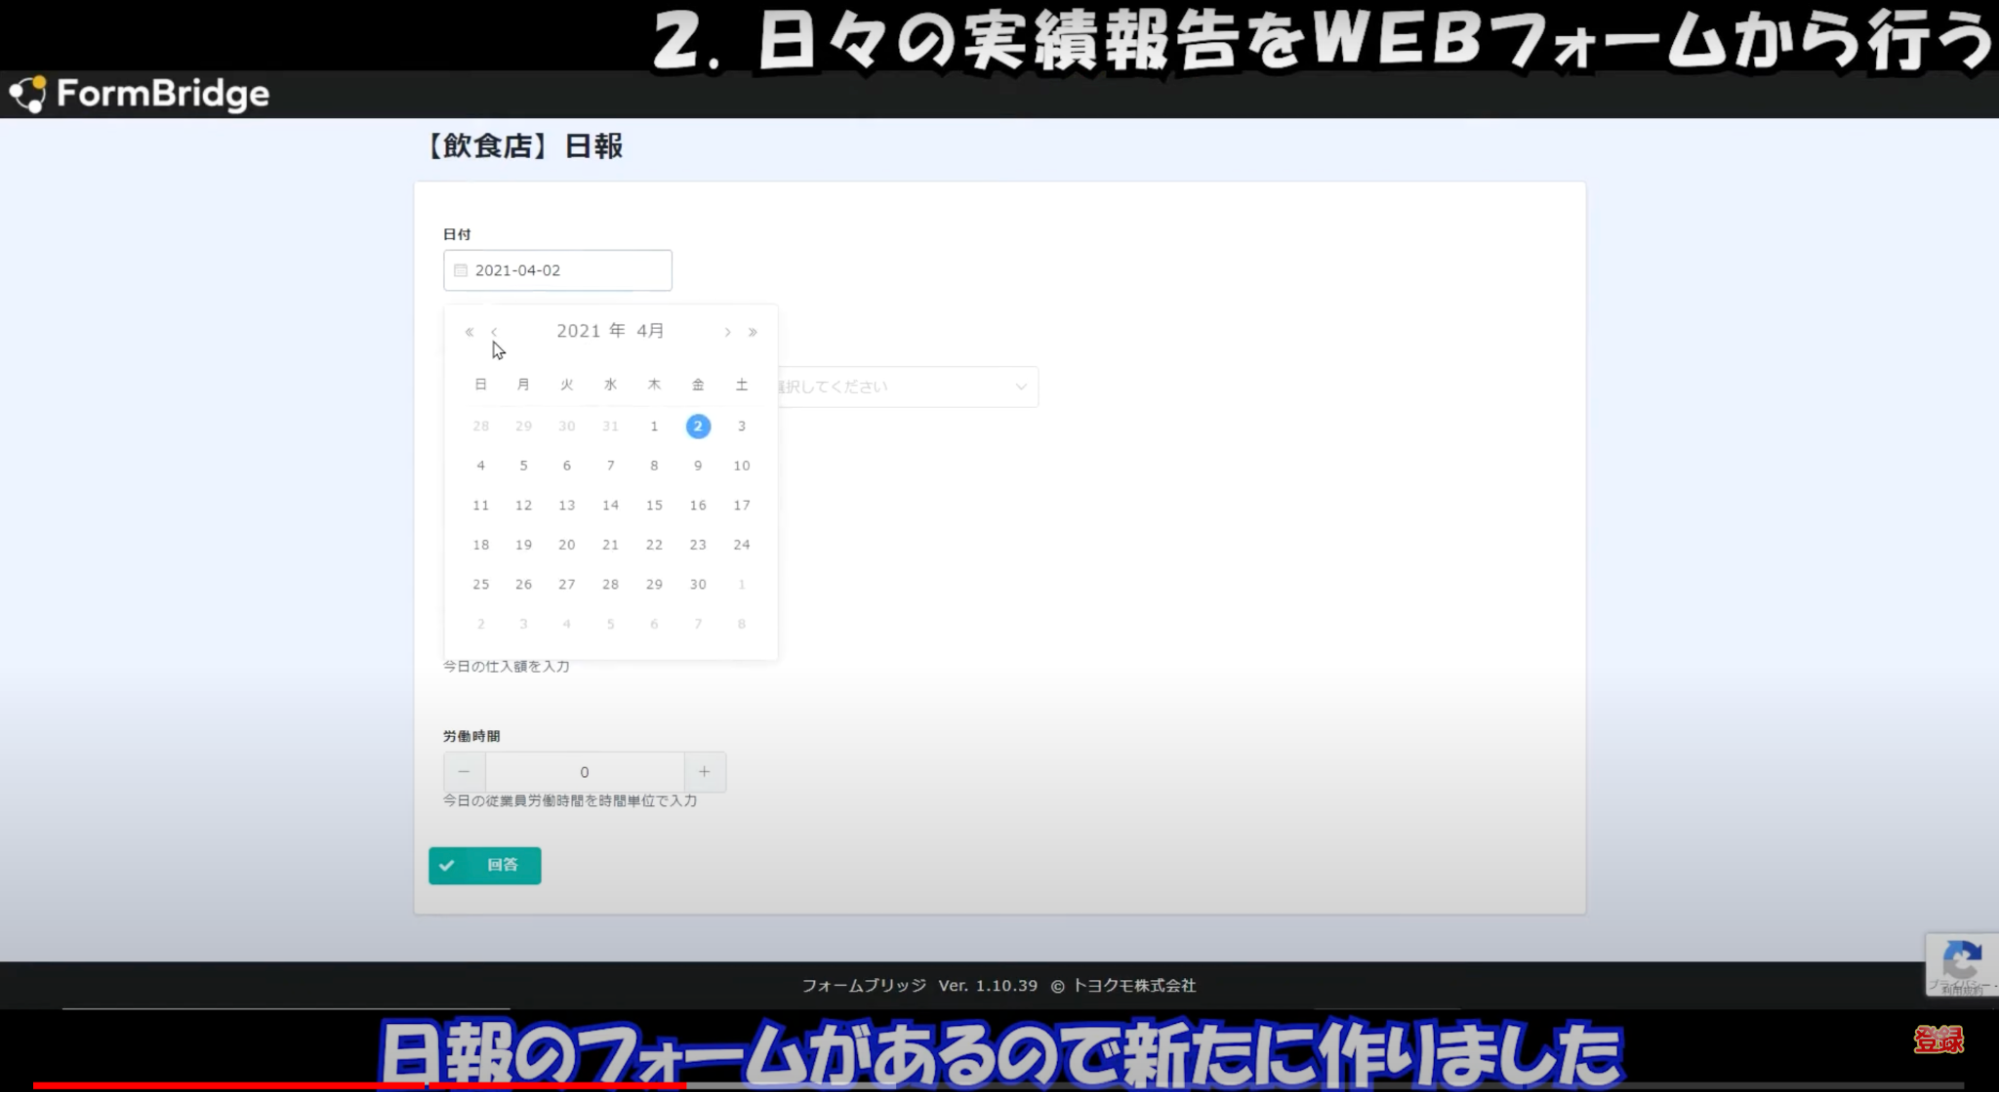Choose April 10 on the calendar
The height and width of the screenshot is (1093, 1999).
[741, 466]
